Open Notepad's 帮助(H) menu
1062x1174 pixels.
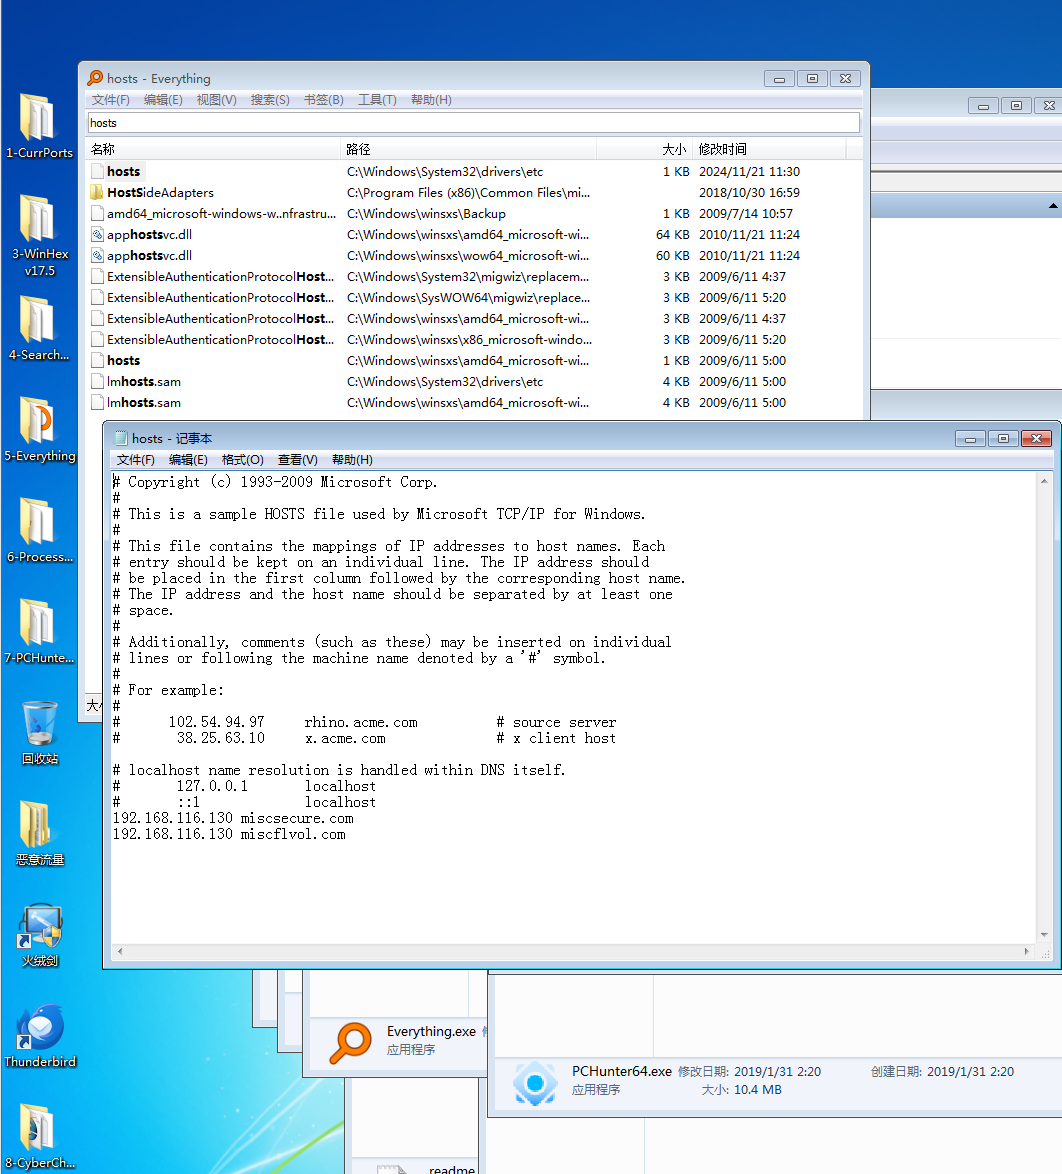(352, 460)
